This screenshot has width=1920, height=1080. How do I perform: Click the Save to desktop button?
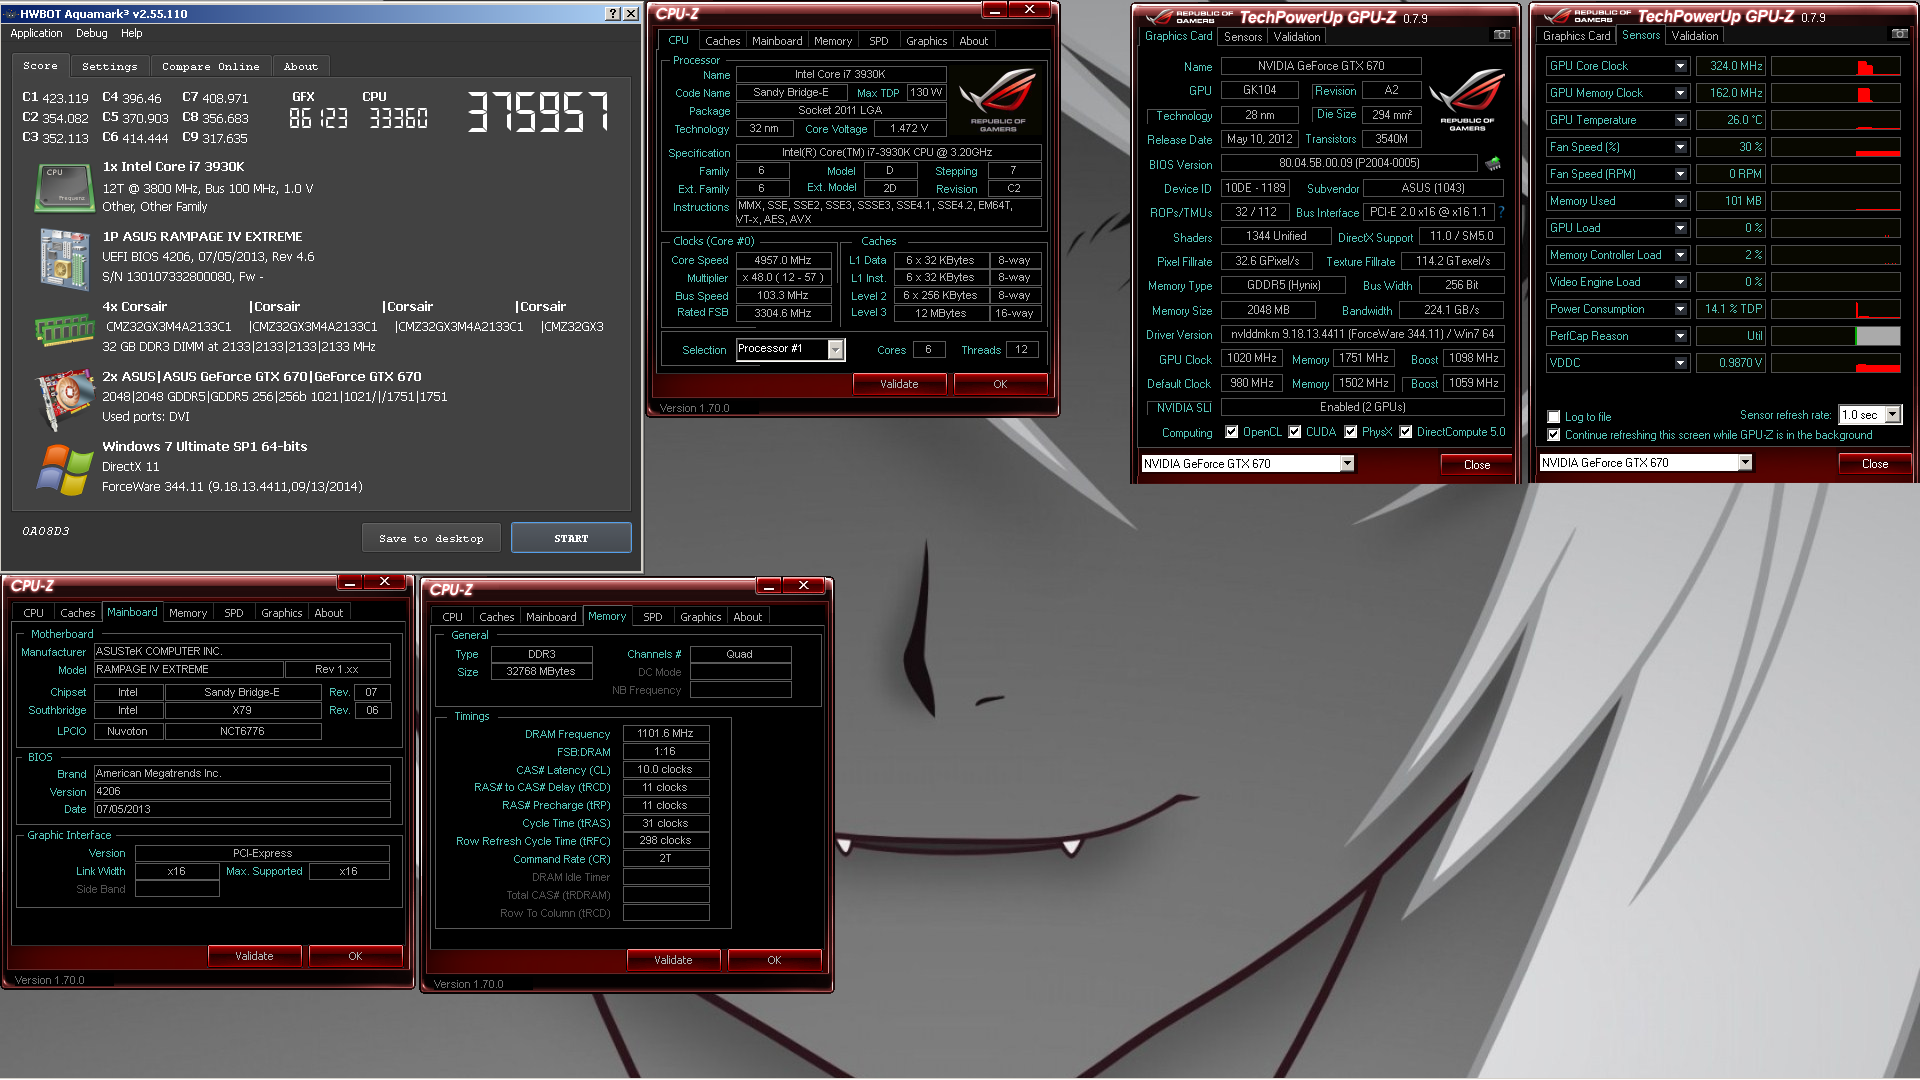[431, 538]
